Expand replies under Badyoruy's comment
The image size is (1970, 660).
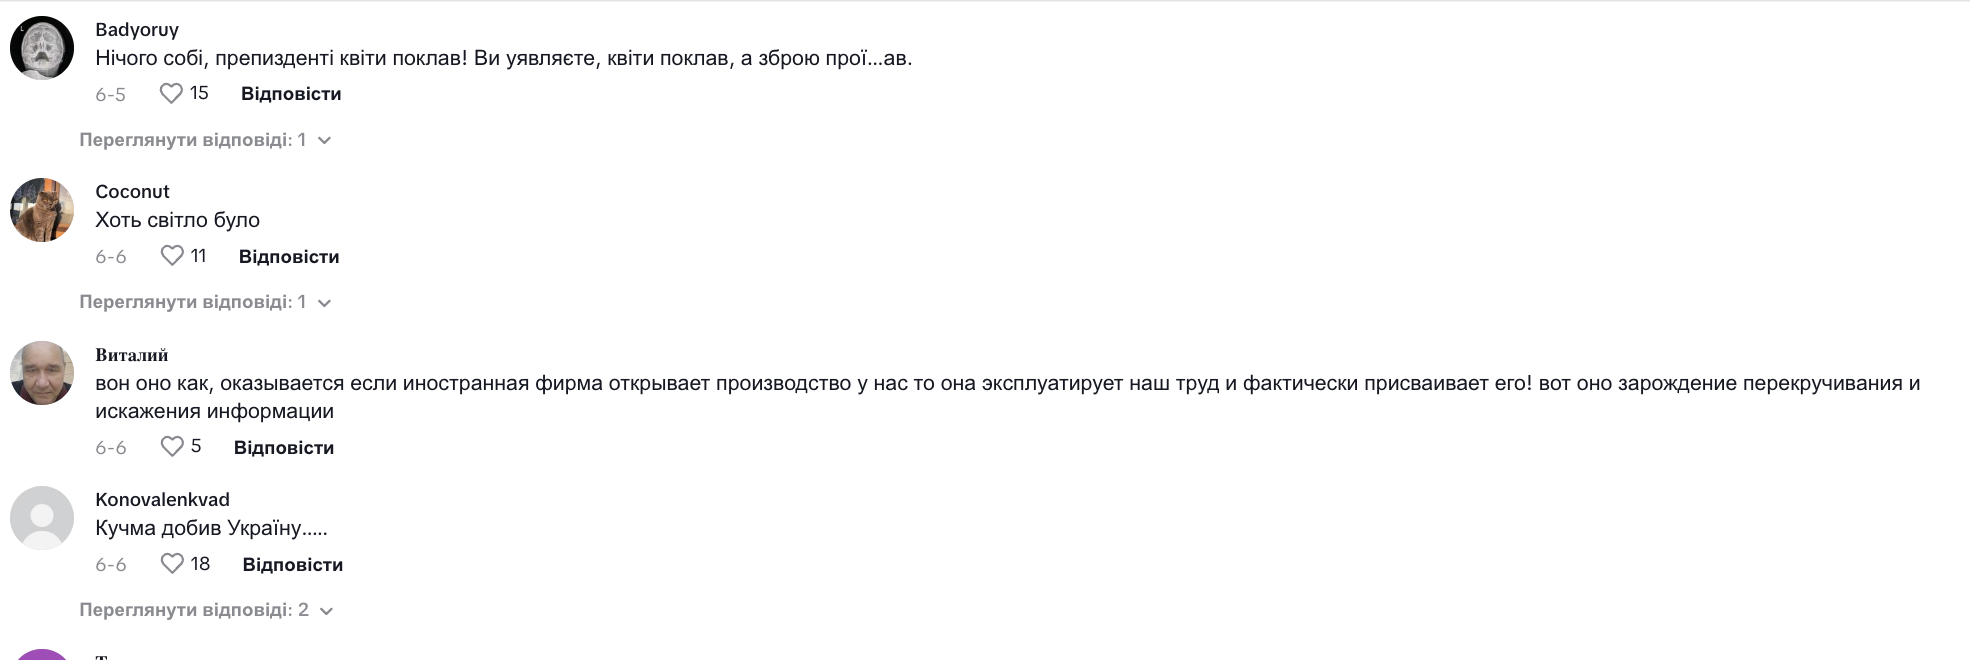[x=205, y=140]
